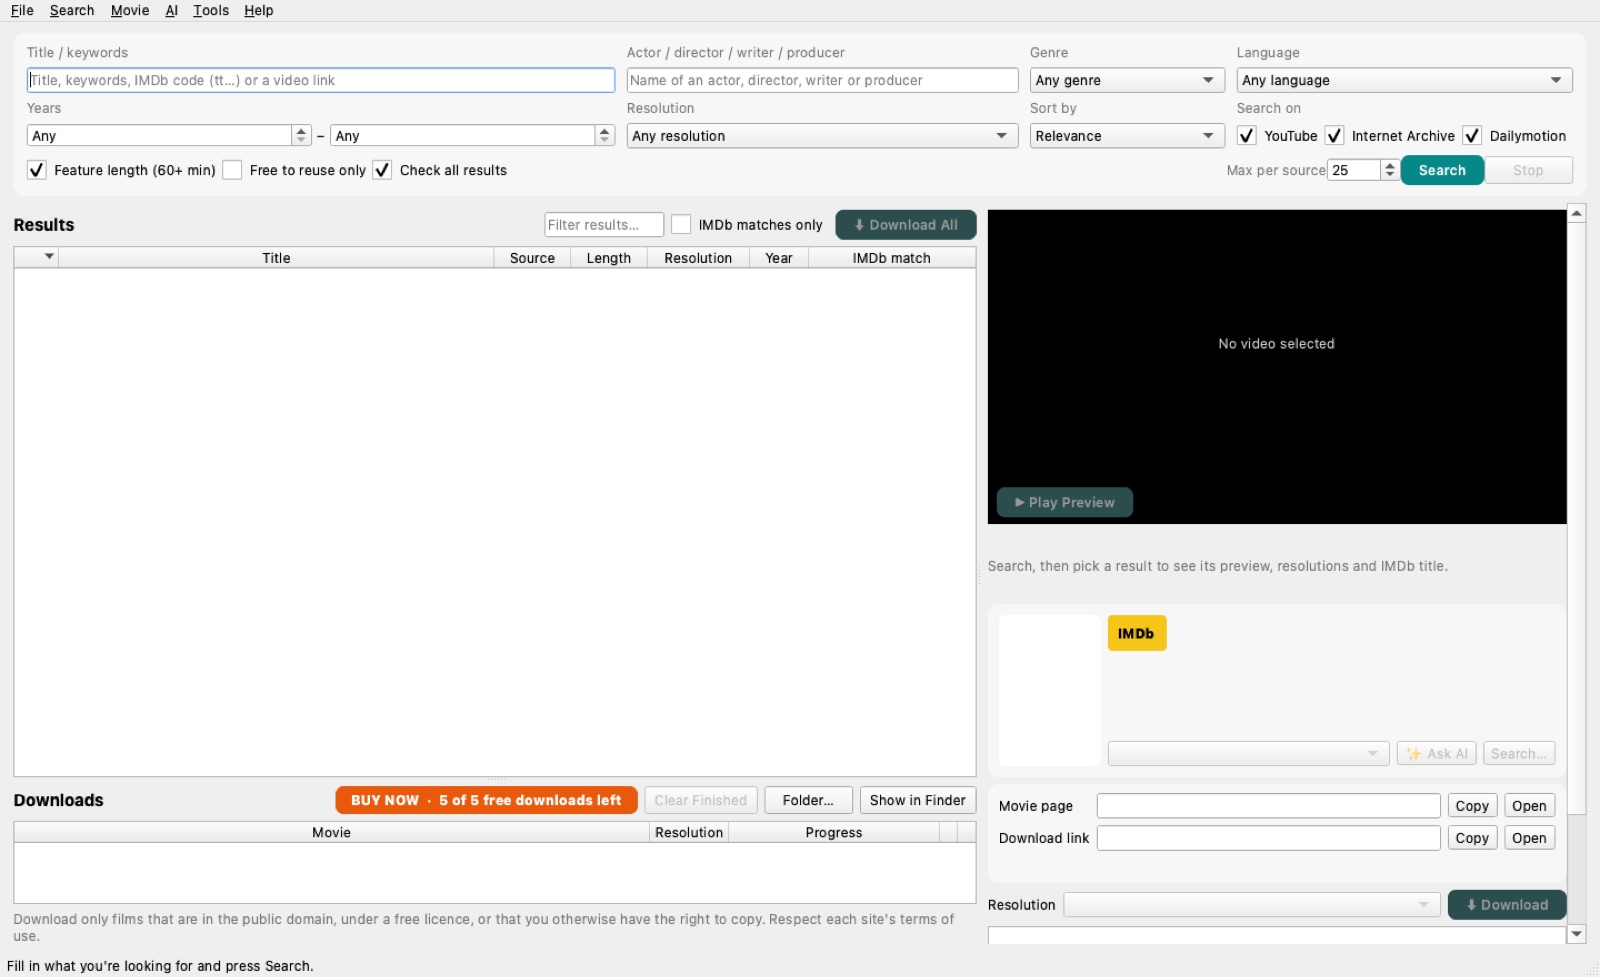Click the Play Preview button

click(1065, 502)
